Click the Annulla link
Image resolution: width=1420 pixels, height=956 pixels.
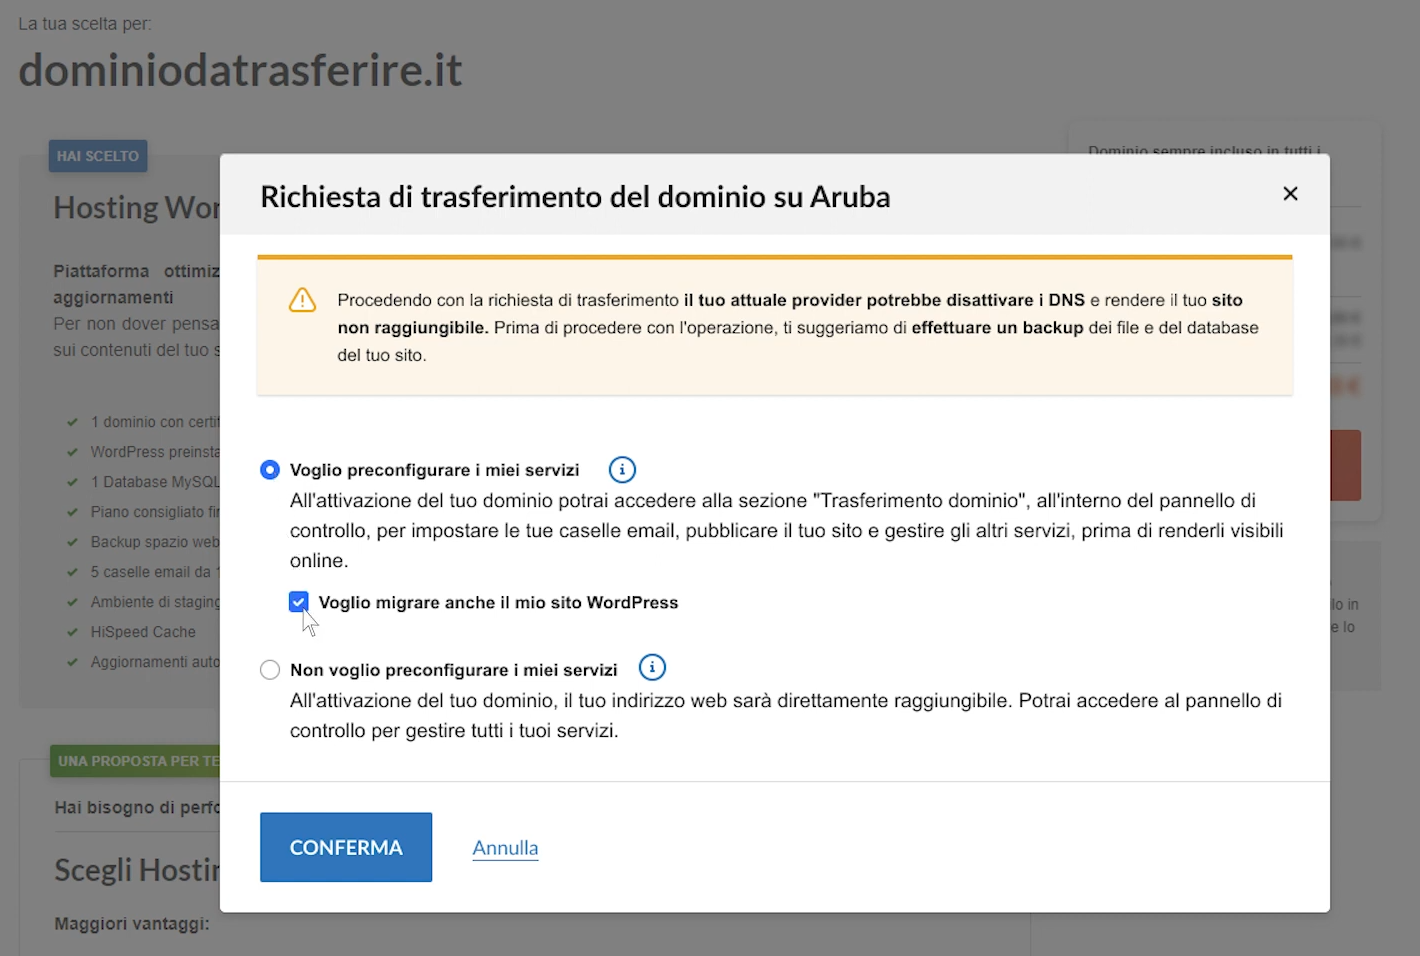[x=505, y=848]
